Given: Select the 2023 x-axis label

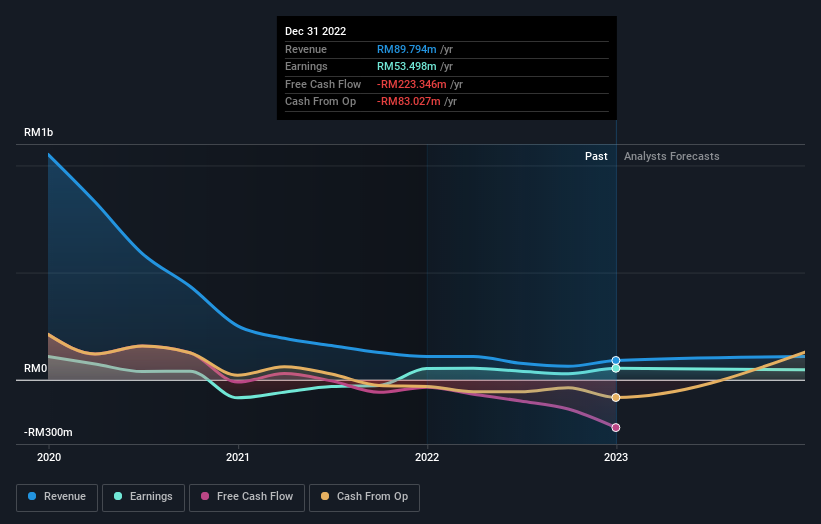Looking at the screenshot, I should coord(616,457).
